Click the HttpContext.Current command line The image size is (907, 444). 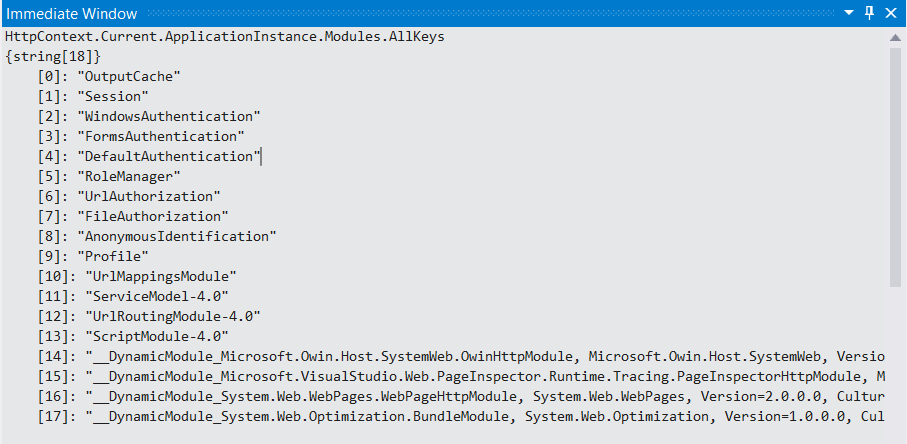(x=224, y=37)
